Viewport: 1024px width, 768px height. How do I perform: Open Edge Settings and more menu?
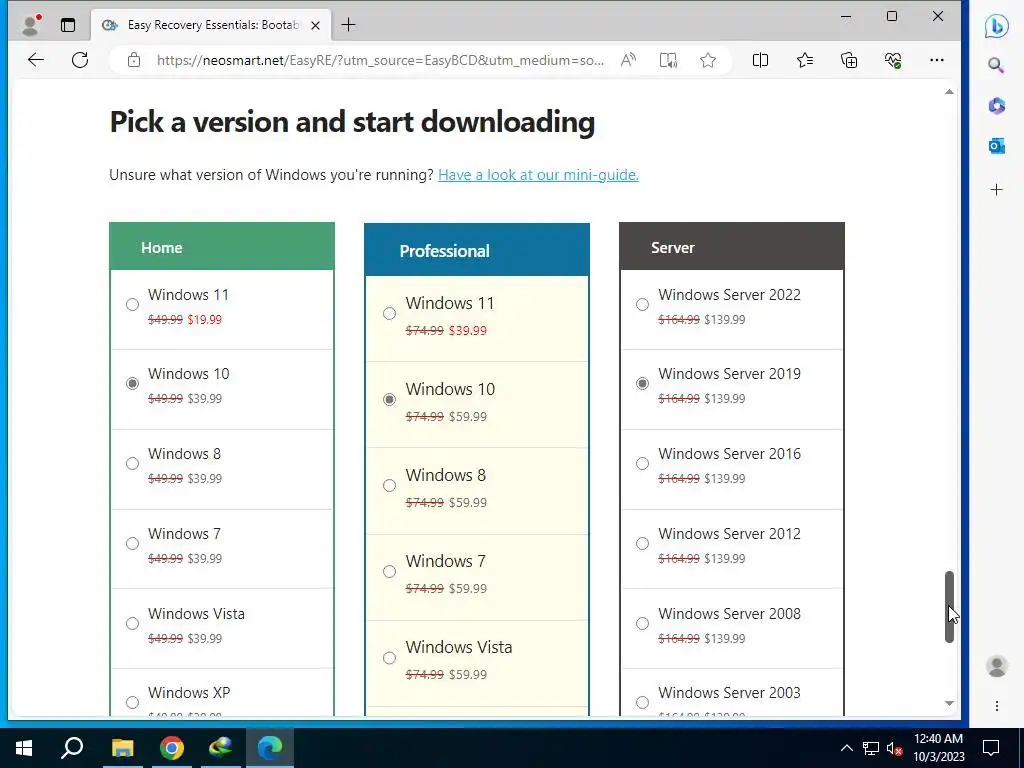[x=936, y=60]
